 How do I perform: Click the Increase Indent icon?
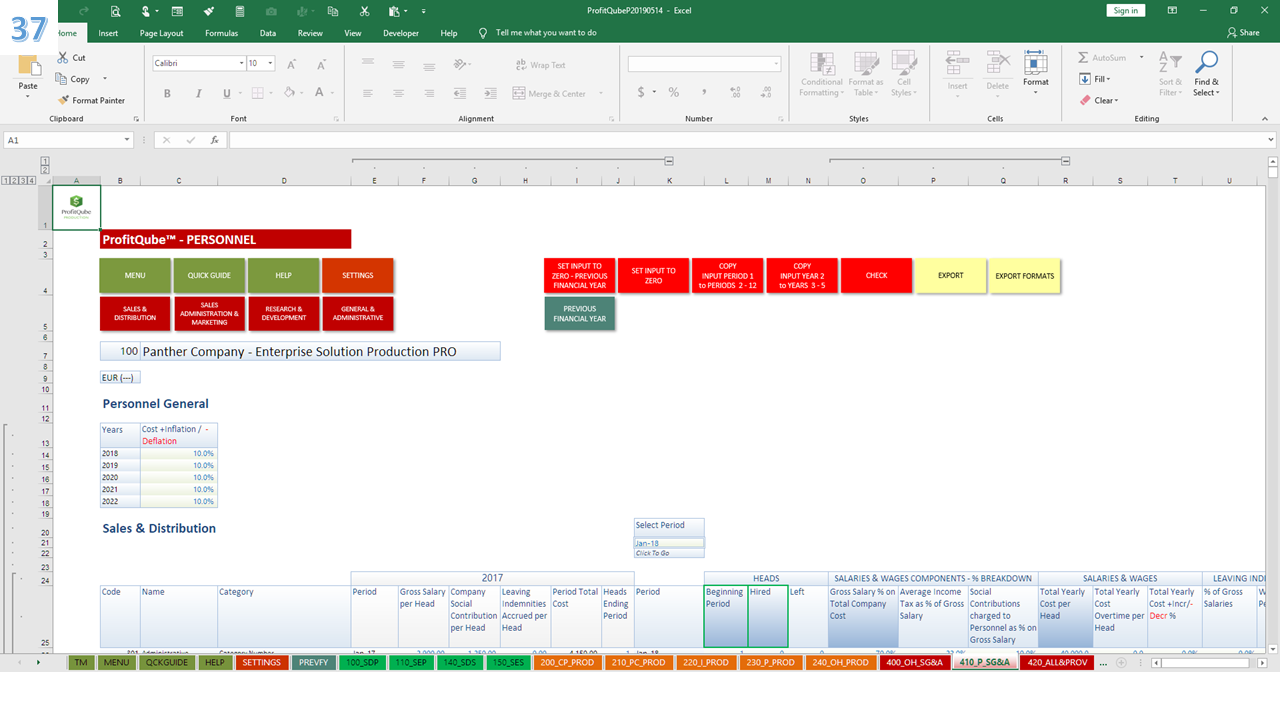pos(488,93)
